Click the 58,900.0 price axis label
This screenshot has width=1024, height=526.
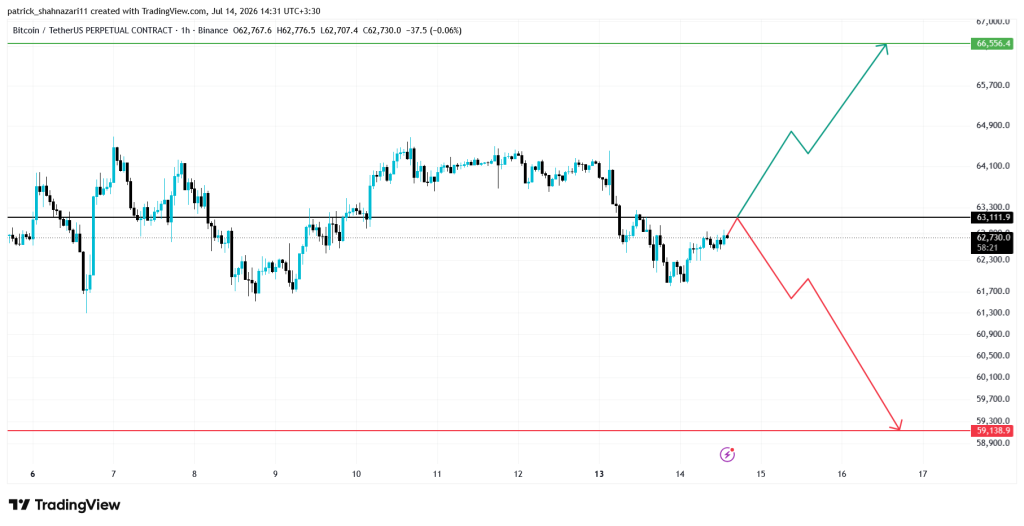[x=993, y=443]
